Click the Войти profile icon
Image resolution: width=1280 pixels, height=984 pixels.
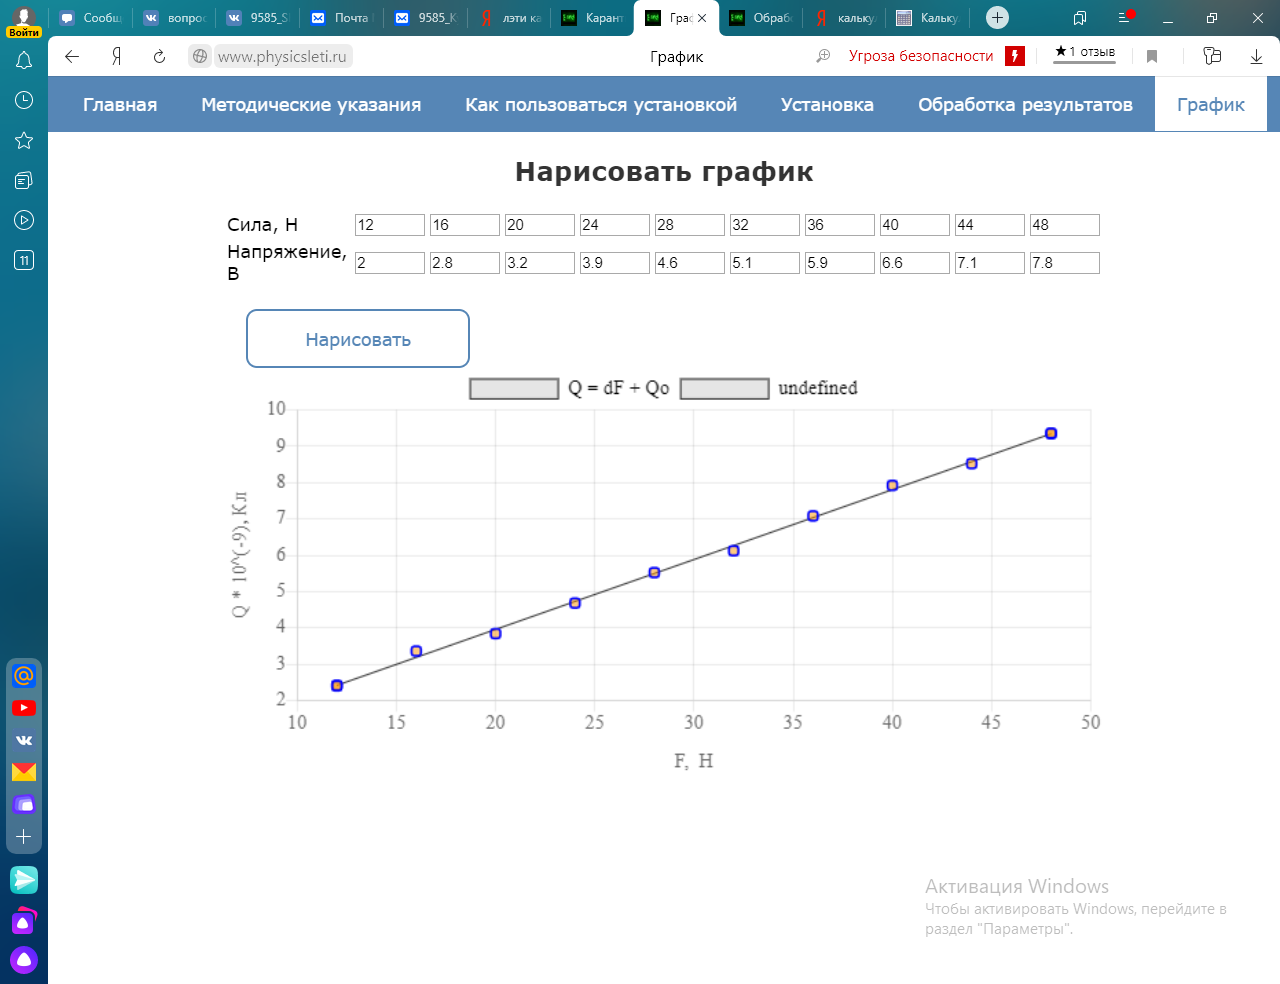tap(24, 21)
